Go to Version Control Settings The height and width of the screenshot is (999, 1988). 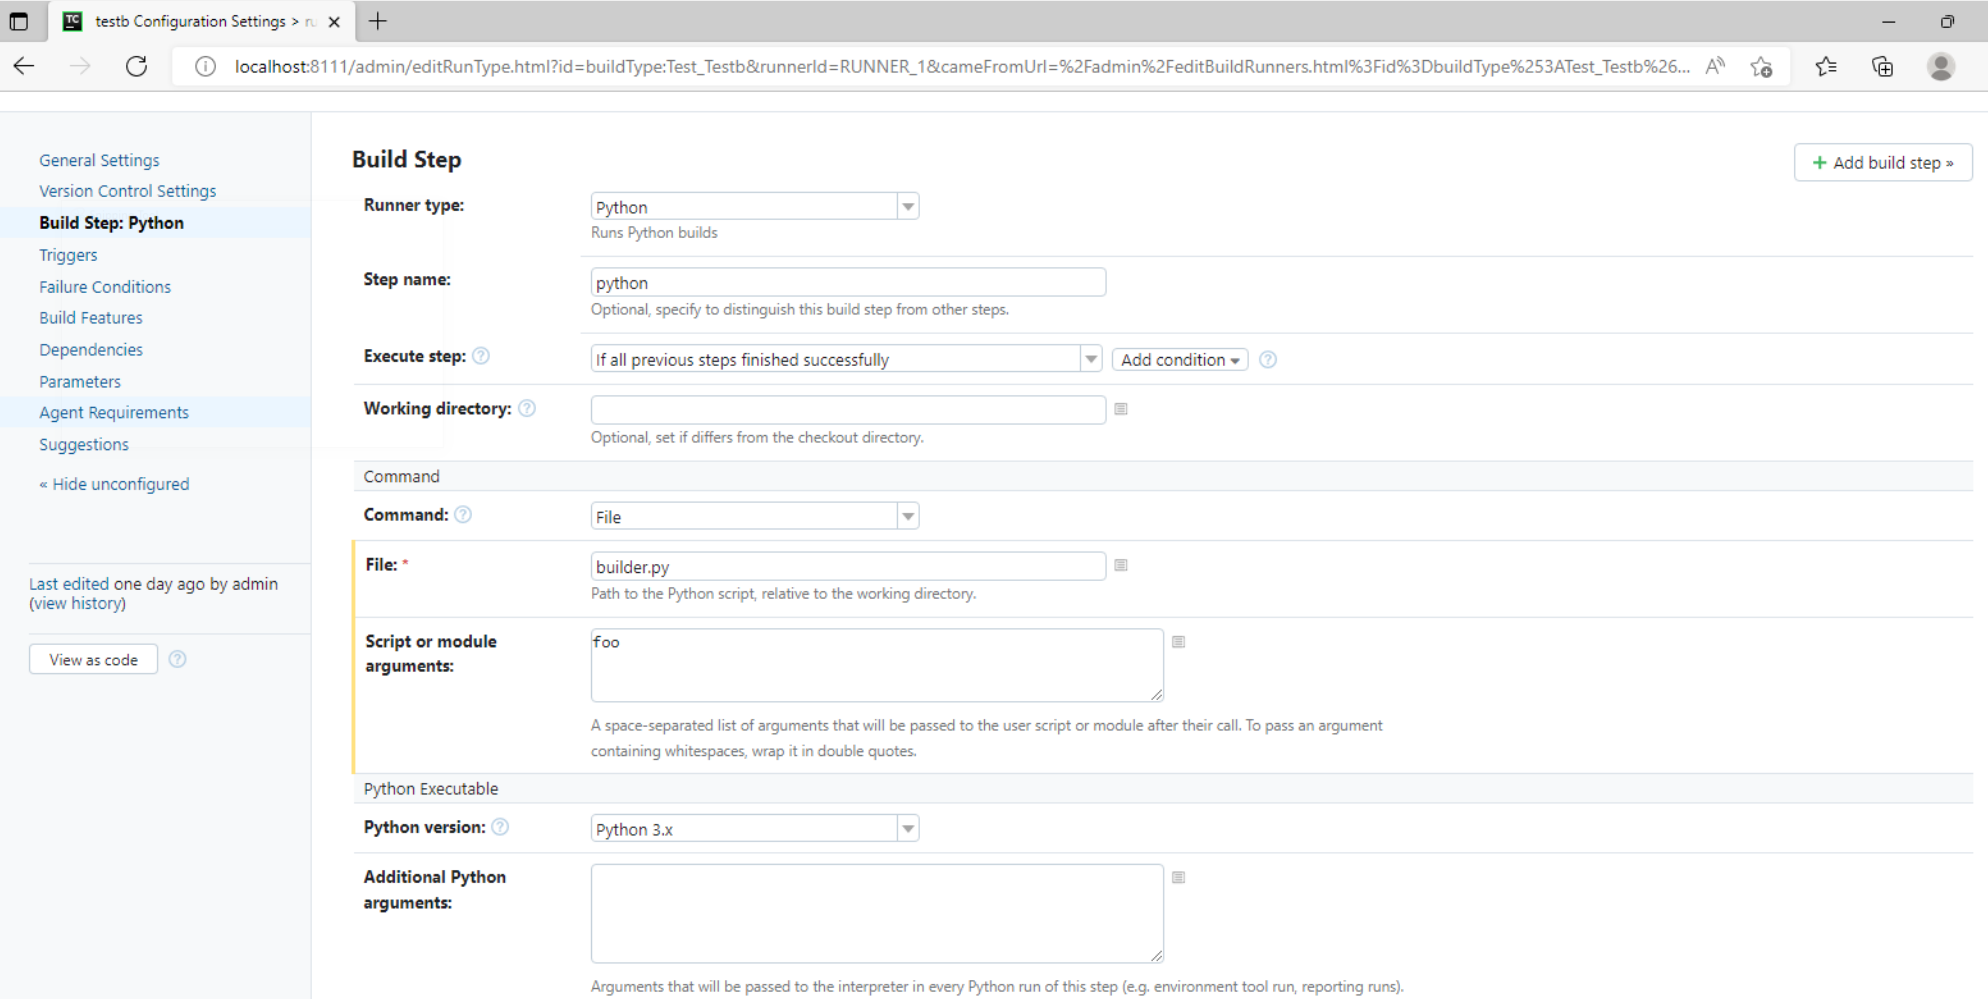point(127,191)
